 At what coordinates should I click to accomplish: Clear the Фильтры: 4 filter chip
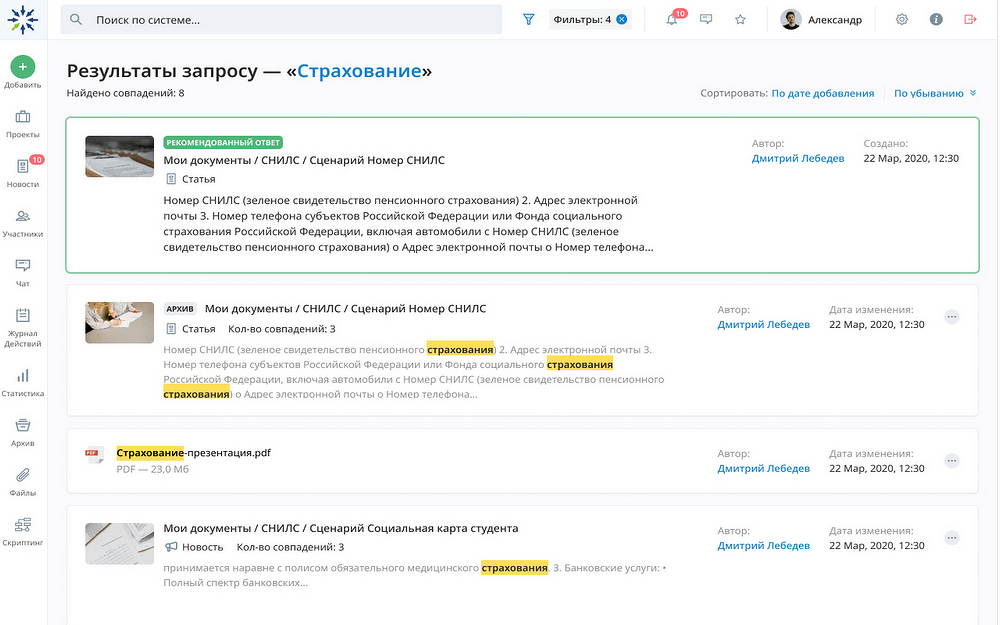[622, 19]
